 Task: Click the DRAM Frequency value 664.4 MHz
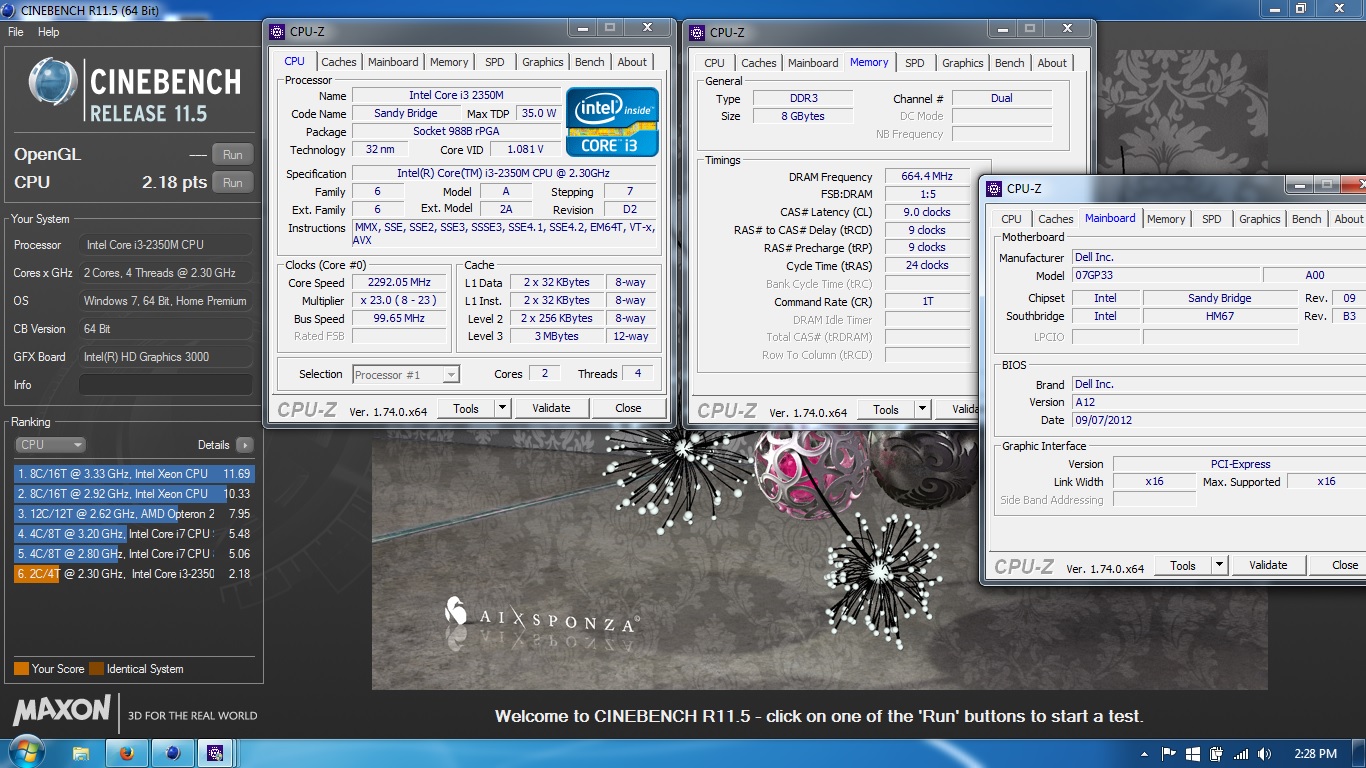coord(925,177)
